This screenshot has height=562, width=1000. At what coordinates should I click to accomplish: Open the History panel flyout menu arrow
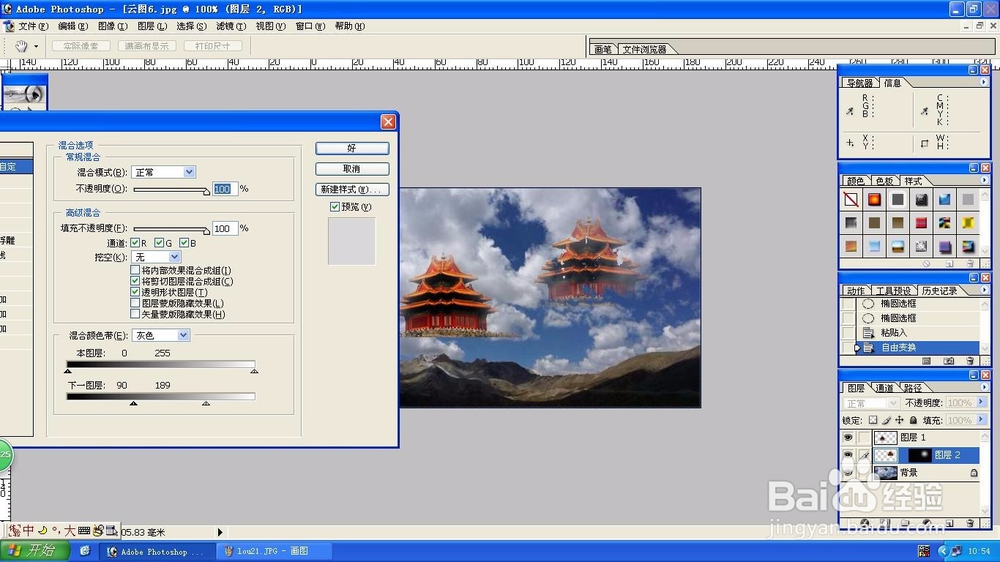pyautogui.click(x=983, y=290)
